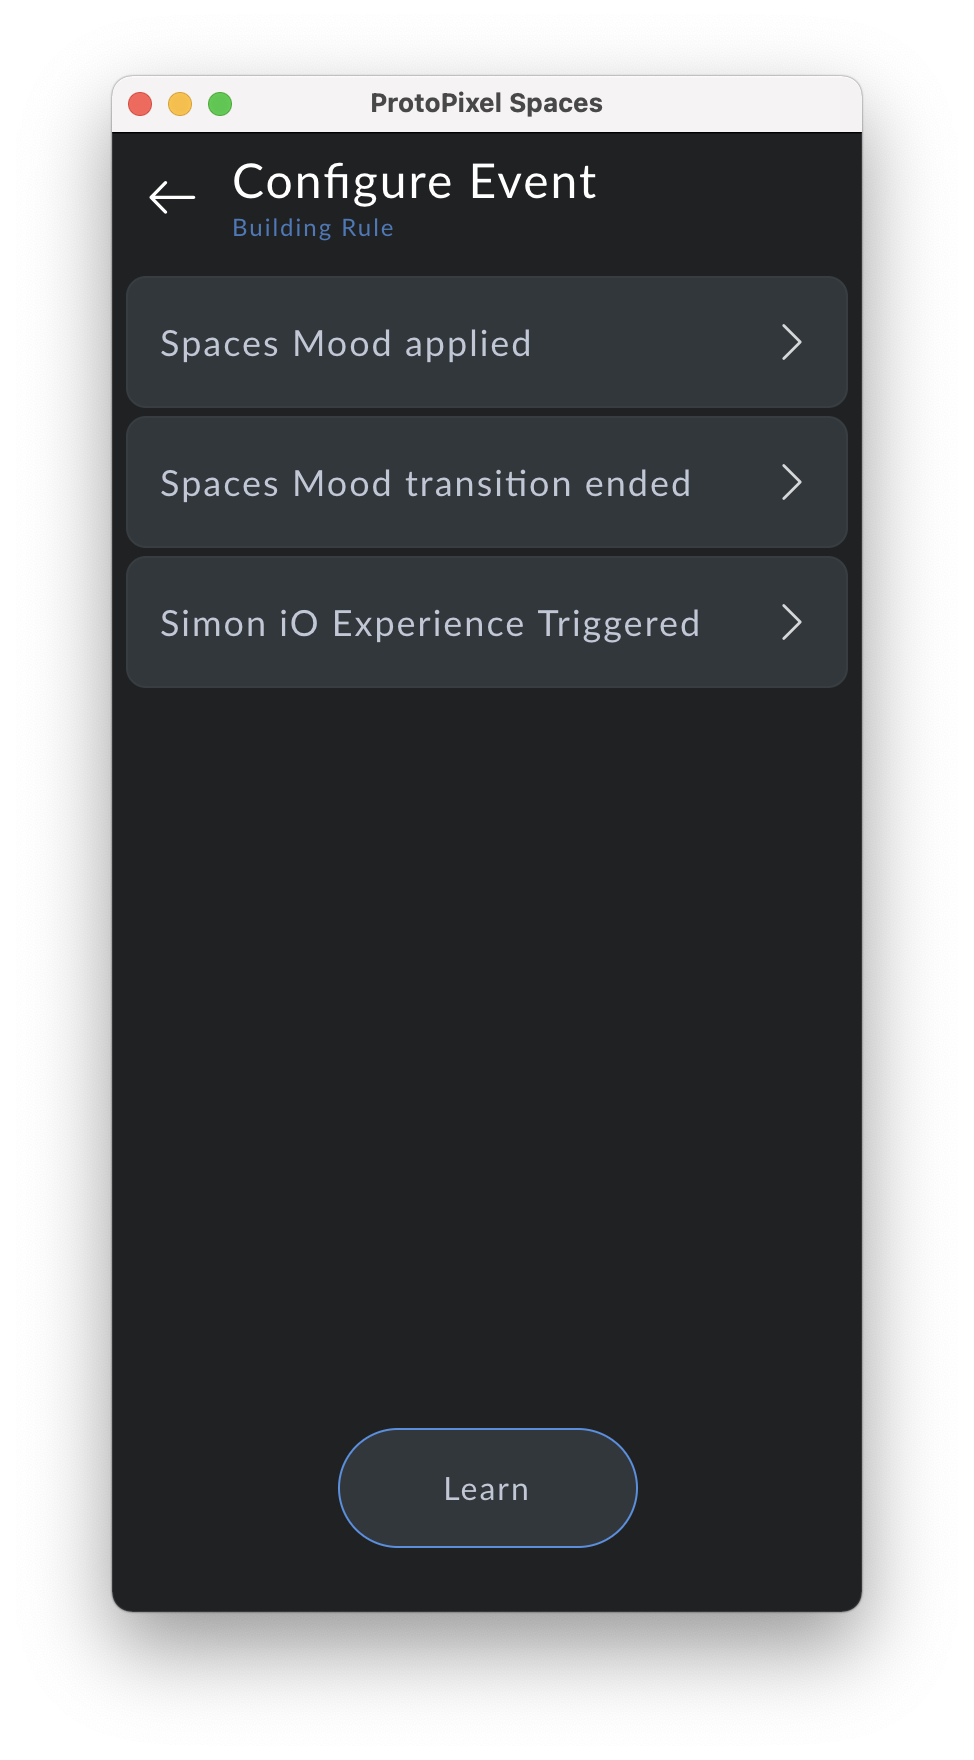Close the window with the red button
Viewport: 974px width, 1760px height.
point(140,104)
